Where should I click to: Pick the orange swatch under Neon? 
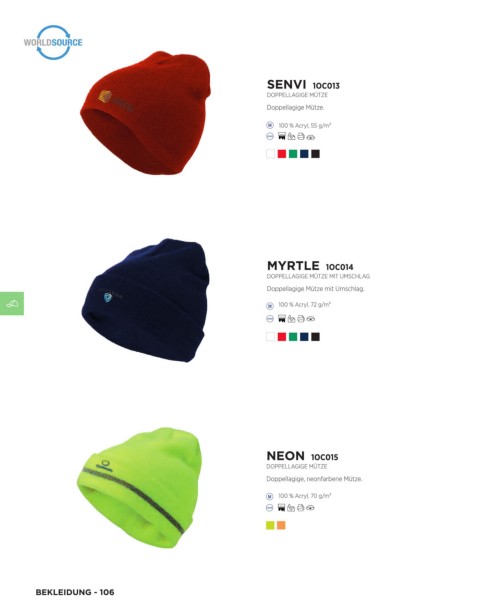coord(281,525)
